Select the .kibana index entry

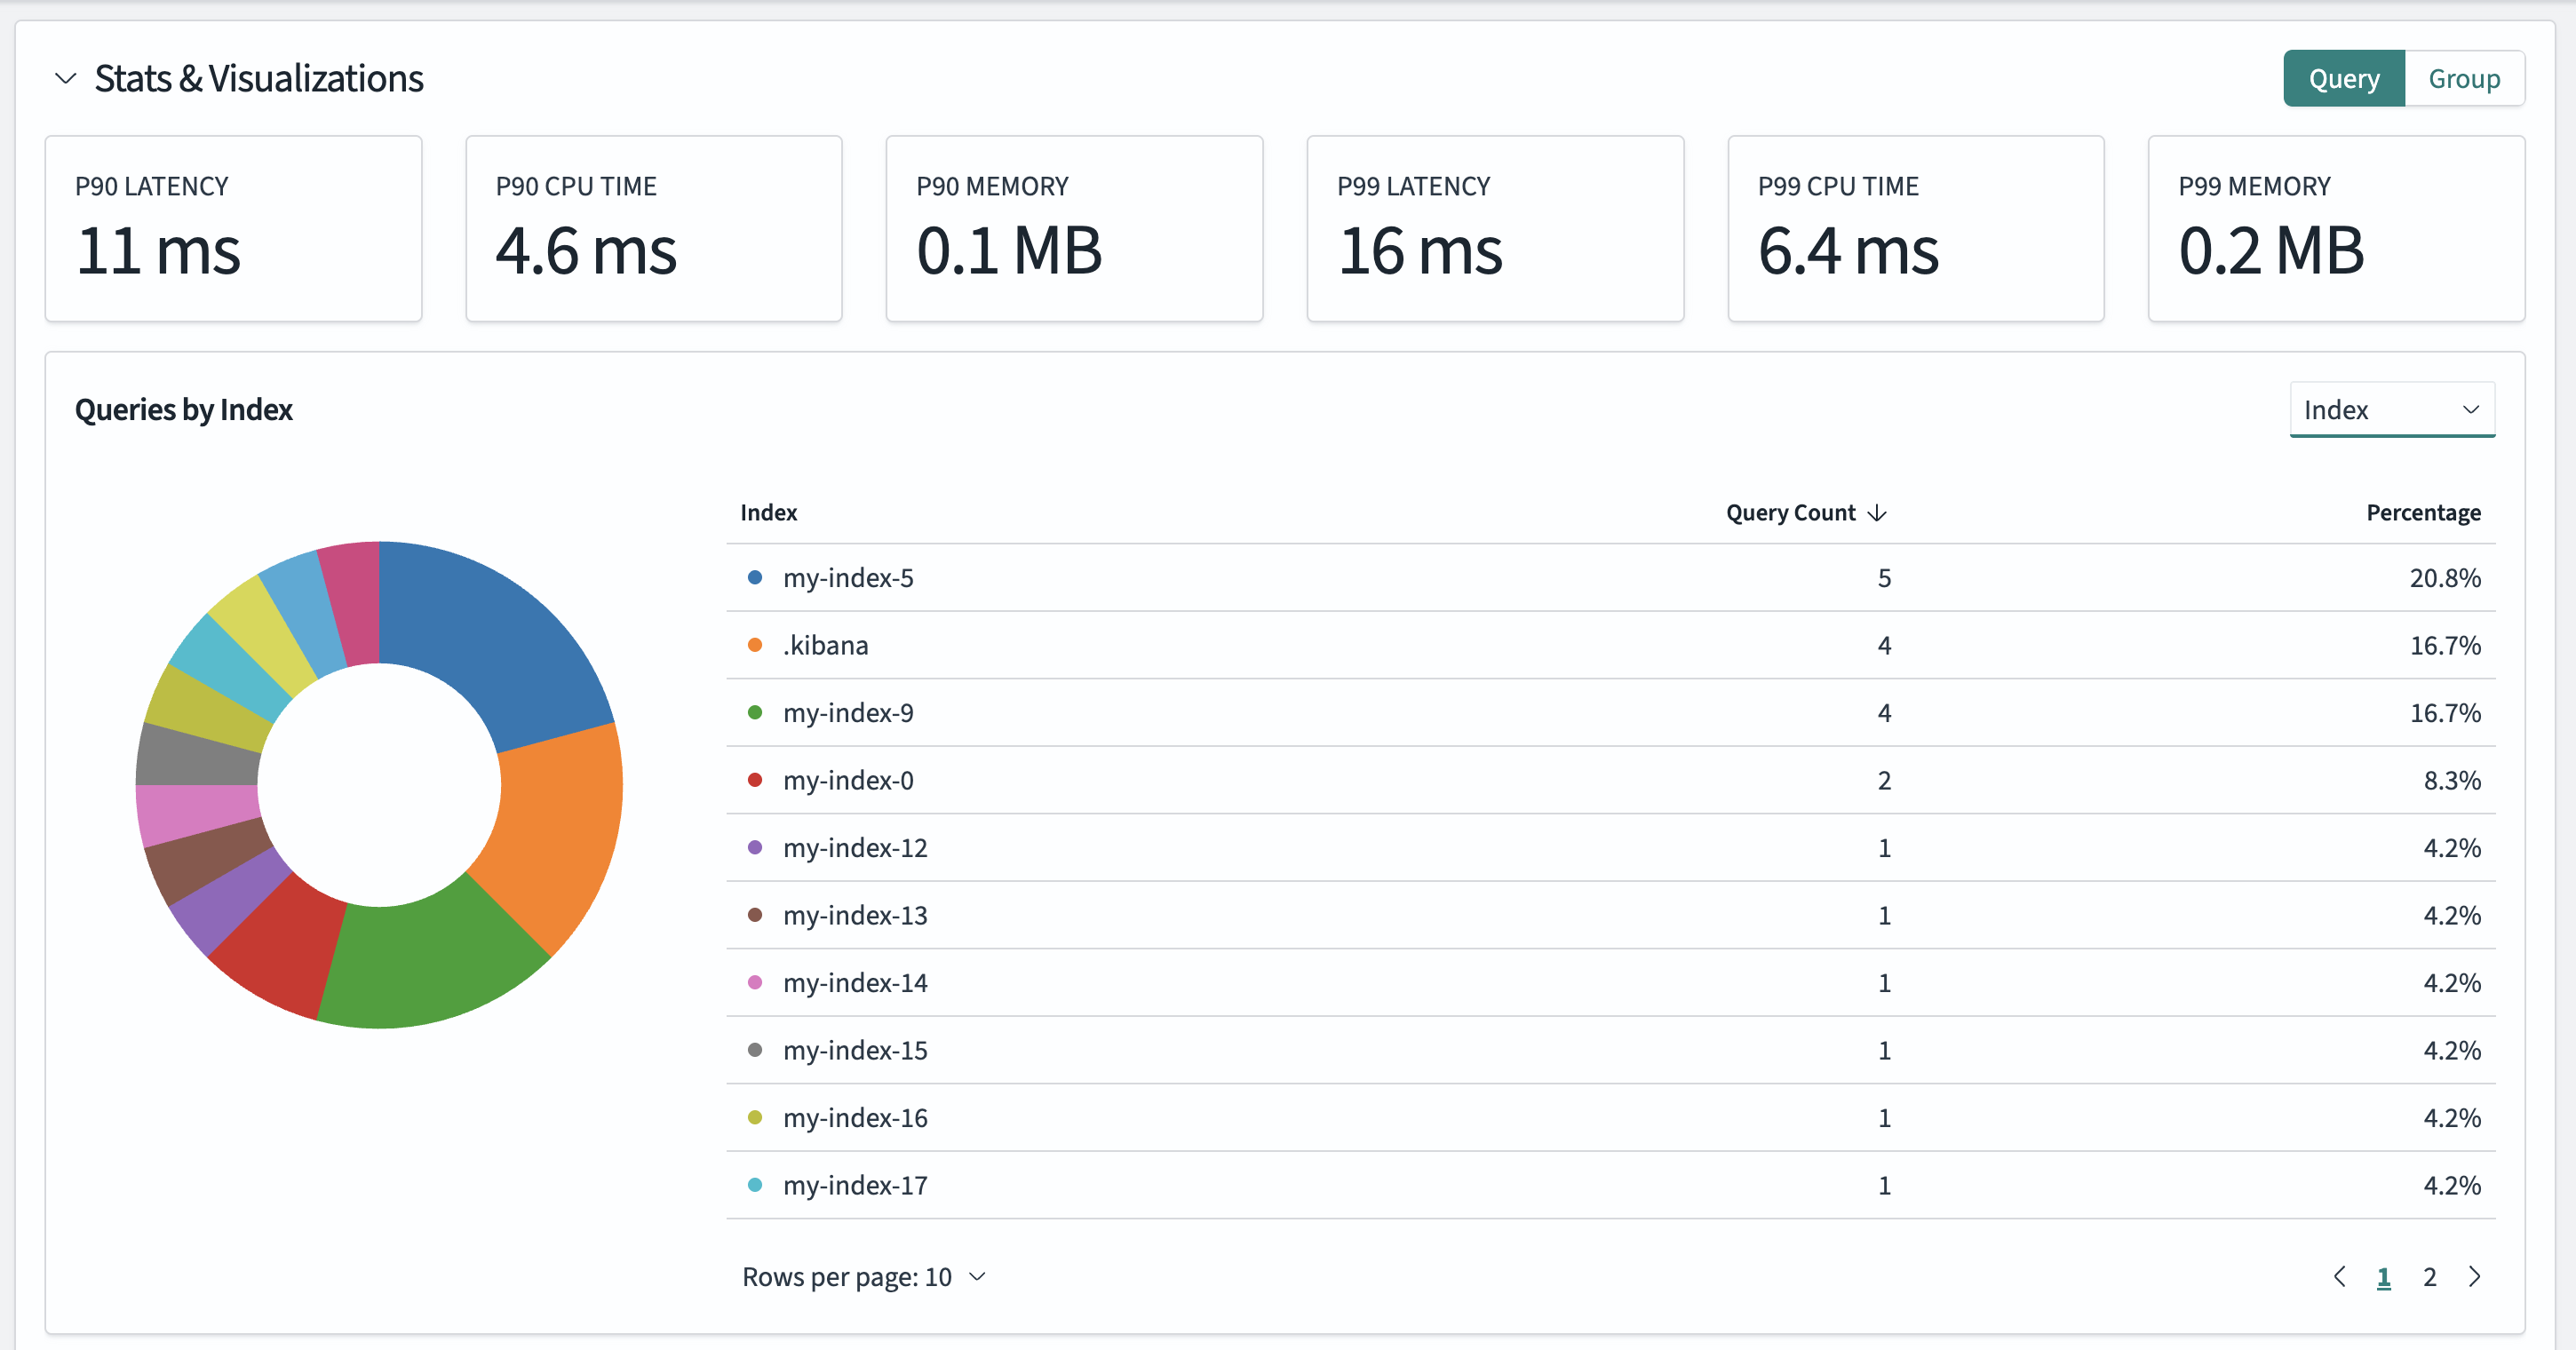[x=826, y=645]
